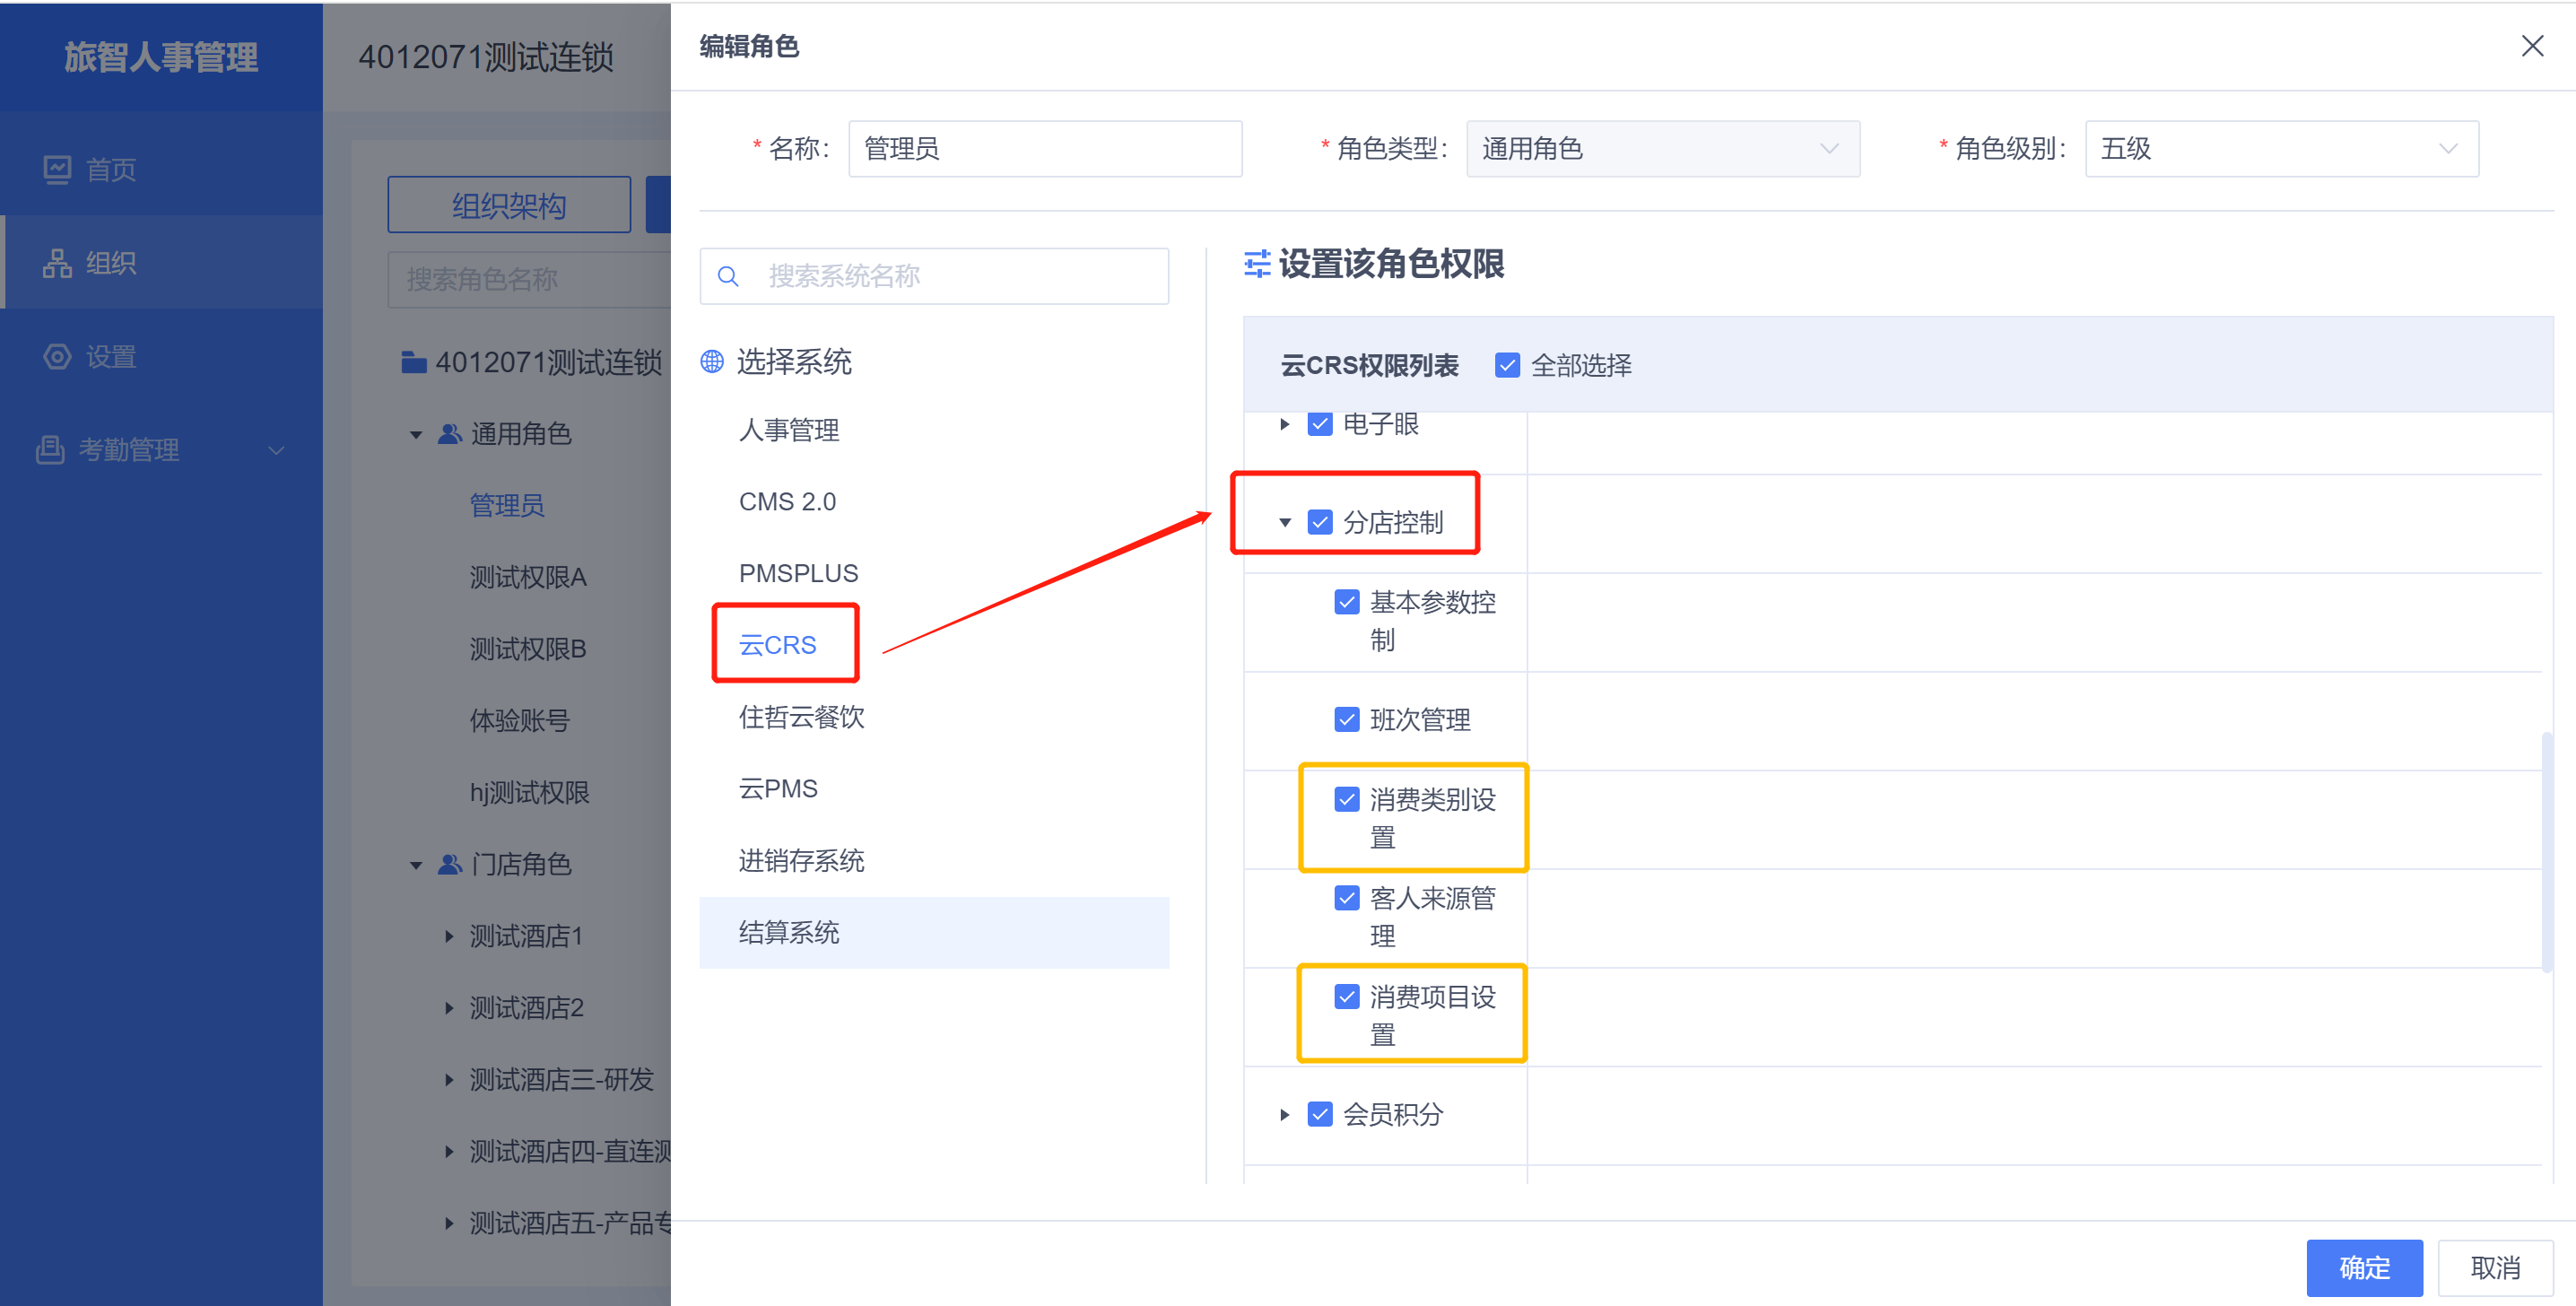The image size is (2576, 1306).
Task: Expand the 测试酒店2 node
Action: tap(449, 1008)
